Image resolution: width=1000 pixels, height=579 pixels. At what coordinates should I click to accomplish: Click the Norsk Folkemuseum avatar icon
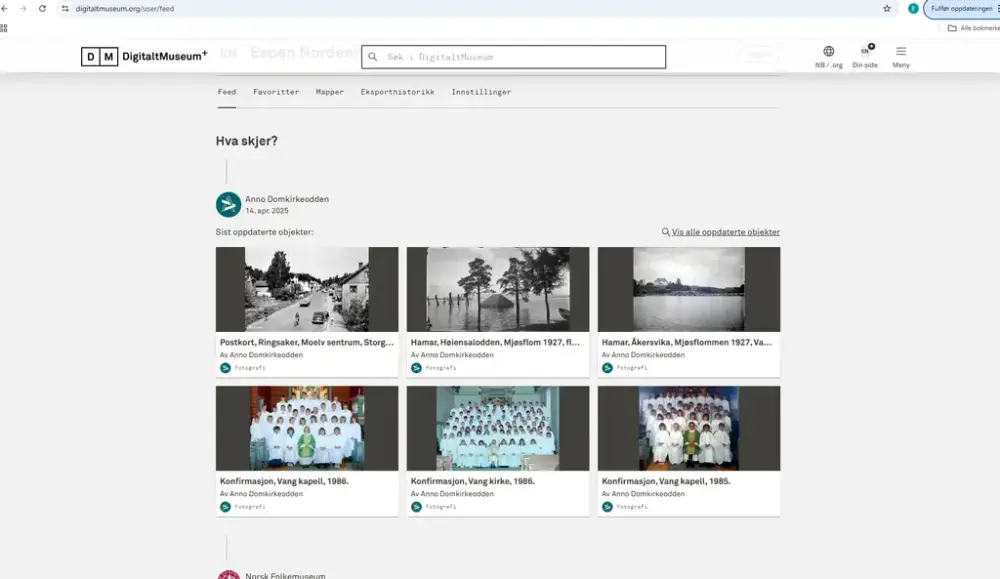click(x=229, y=576)
